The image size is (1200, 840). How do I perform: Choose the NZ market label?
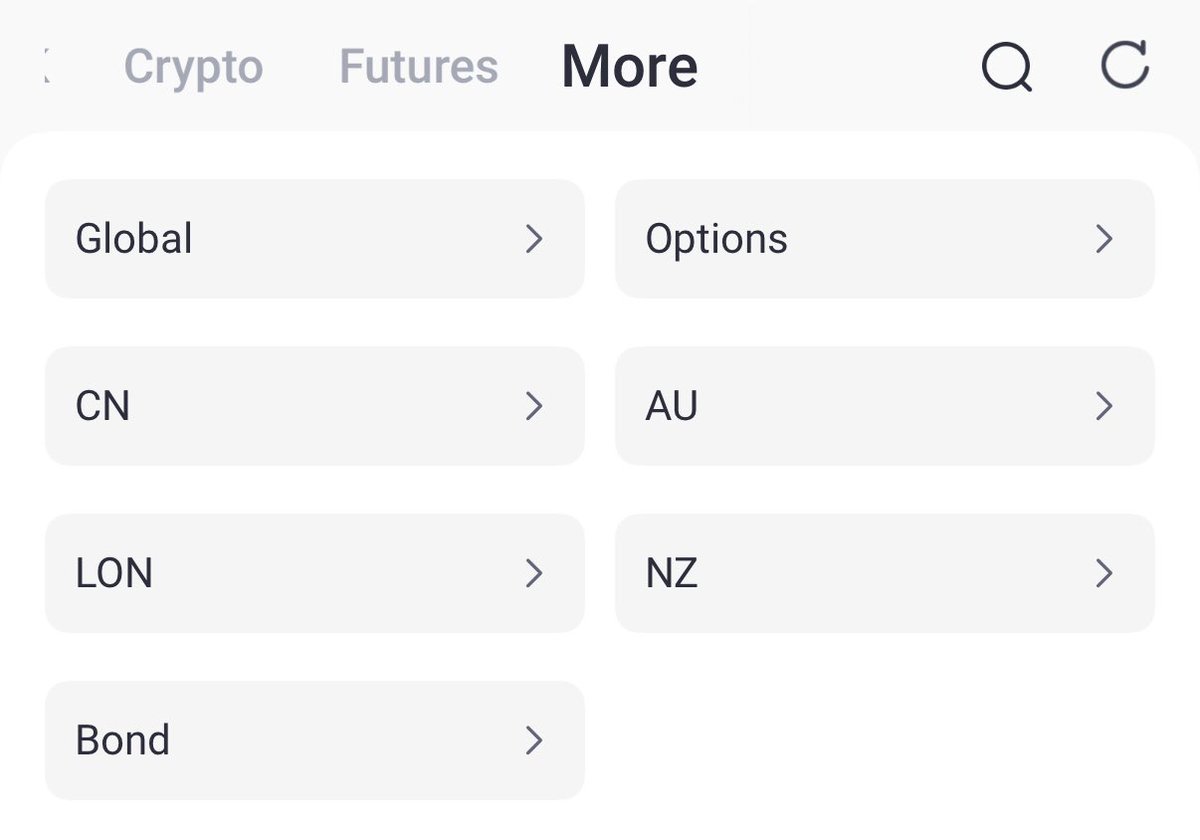pos(672,573)
